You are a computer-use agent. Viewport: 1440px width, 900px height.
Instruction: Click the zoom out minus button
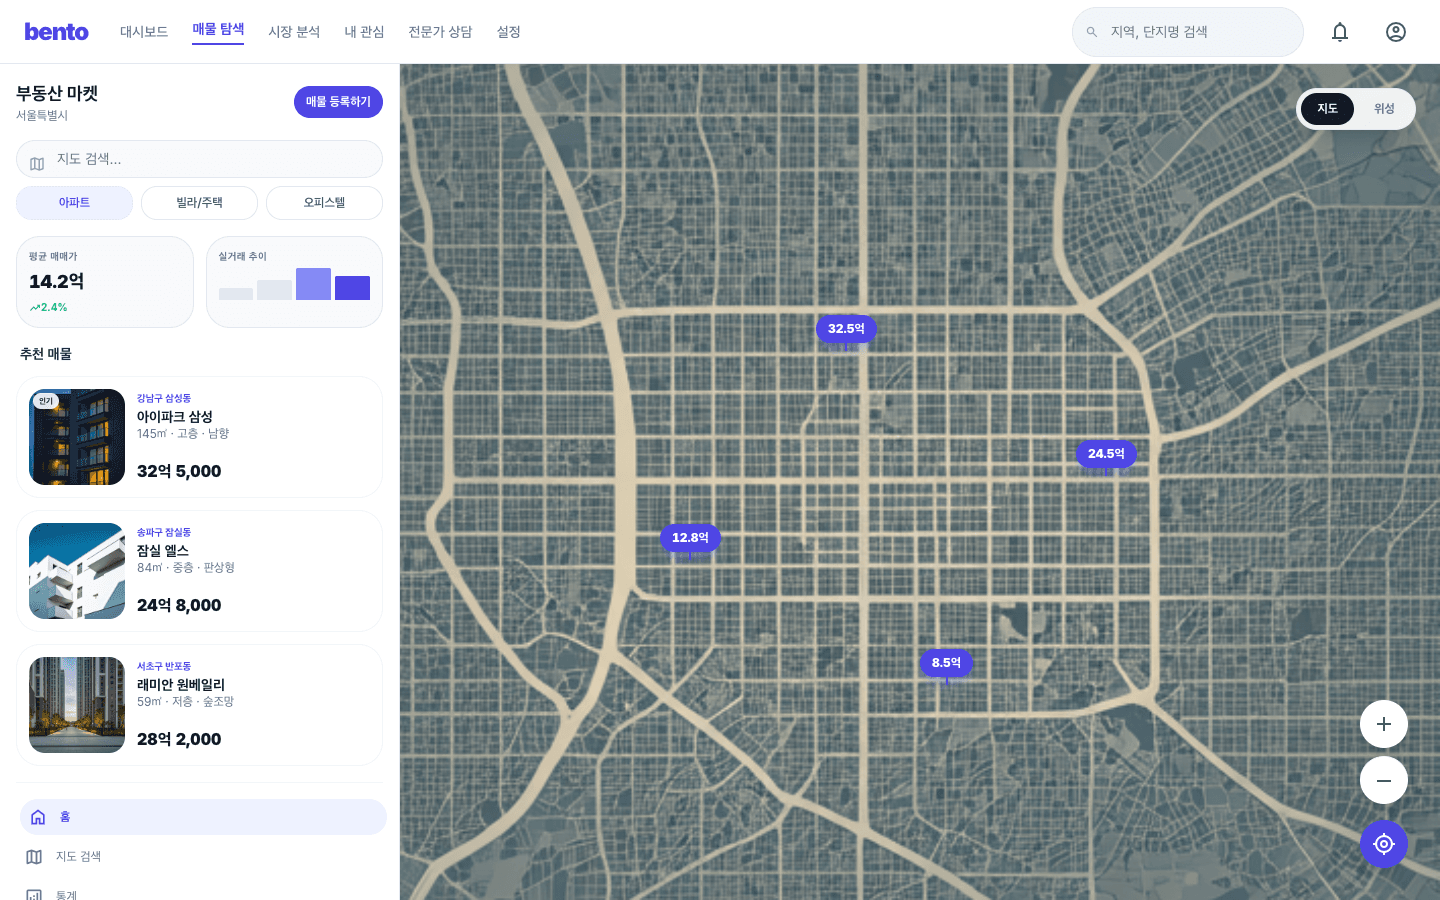(x=1384, y=780)
